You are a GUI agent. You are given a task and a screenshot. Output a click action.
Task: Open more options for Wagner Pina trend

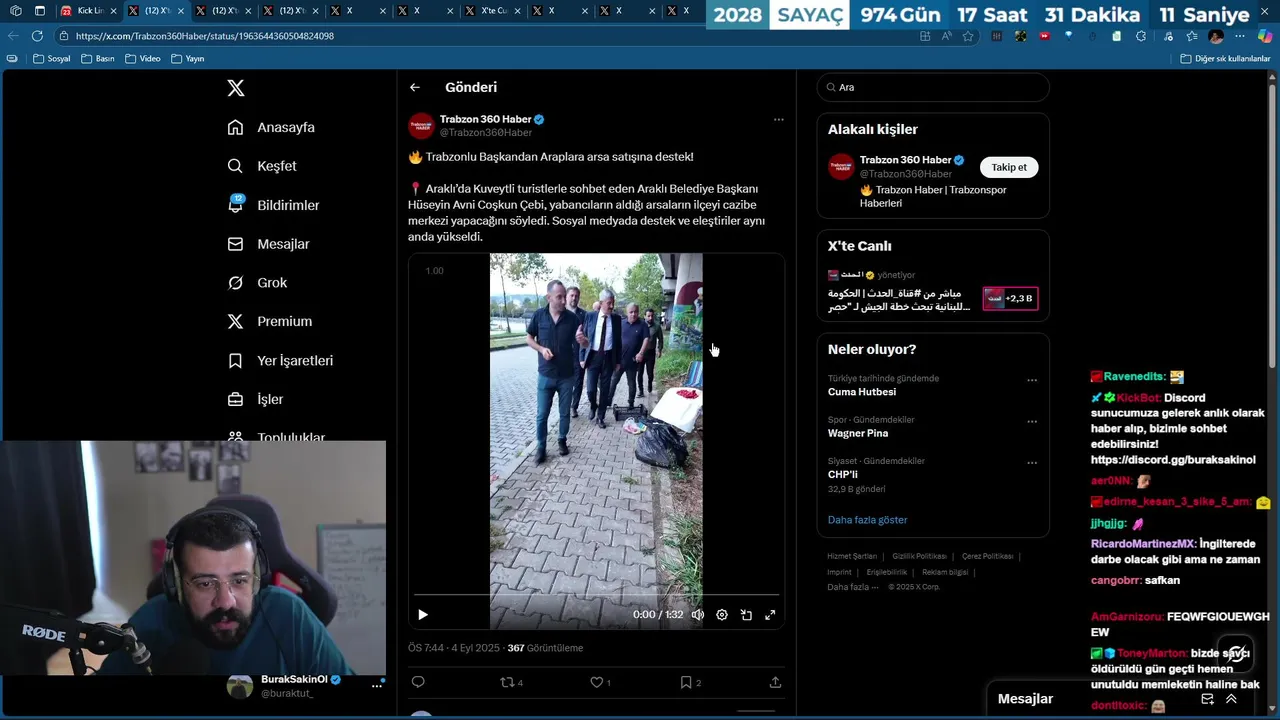point(1032,421)
